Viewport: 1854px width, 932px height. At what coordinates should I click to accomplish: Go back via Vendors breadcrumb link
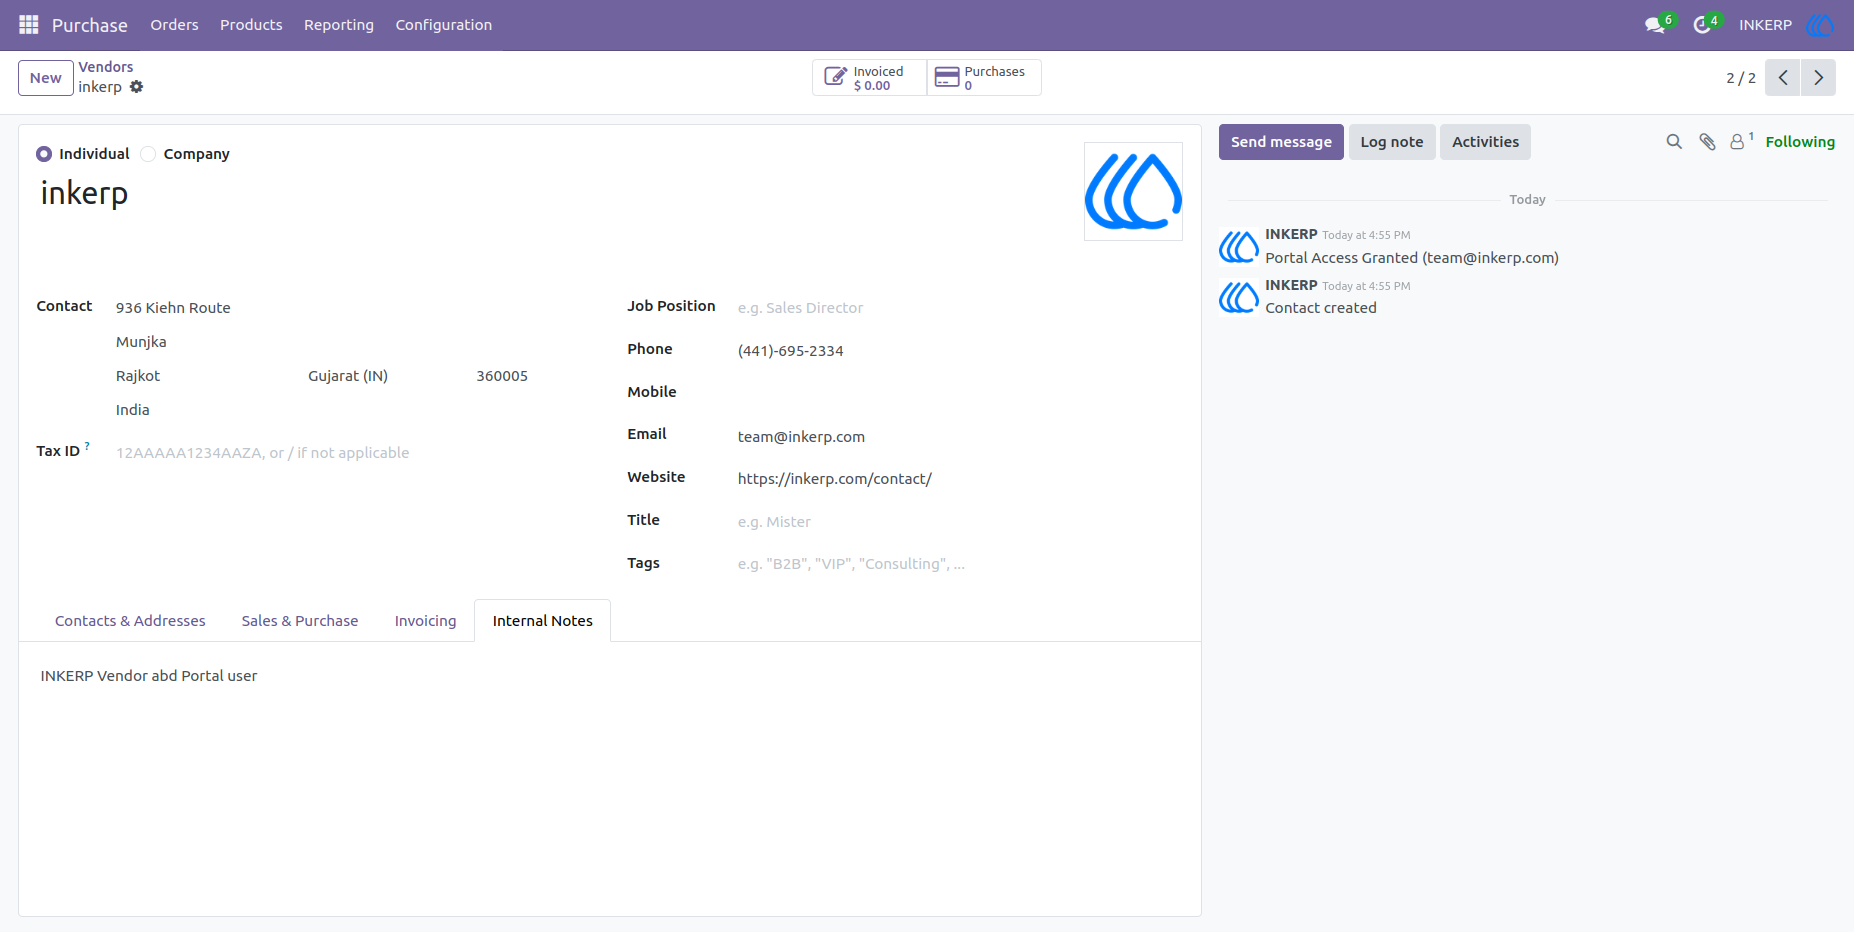click(x=106, y=67)
